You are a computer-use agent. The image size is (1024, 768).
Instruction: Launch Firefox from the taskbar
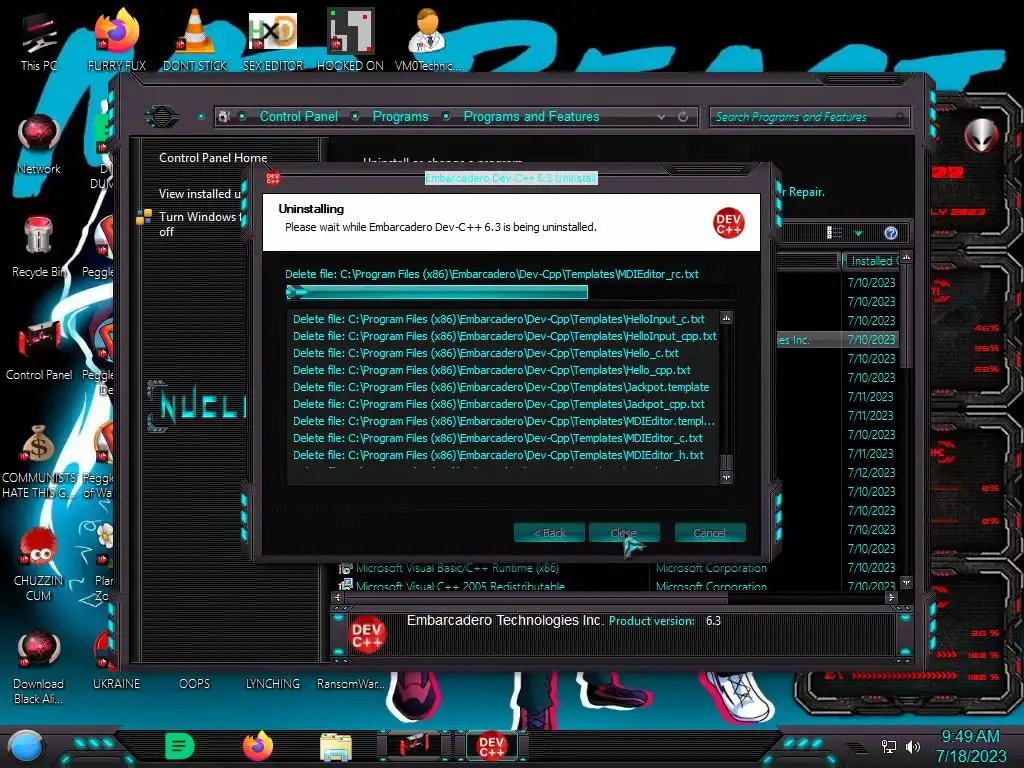257,746
